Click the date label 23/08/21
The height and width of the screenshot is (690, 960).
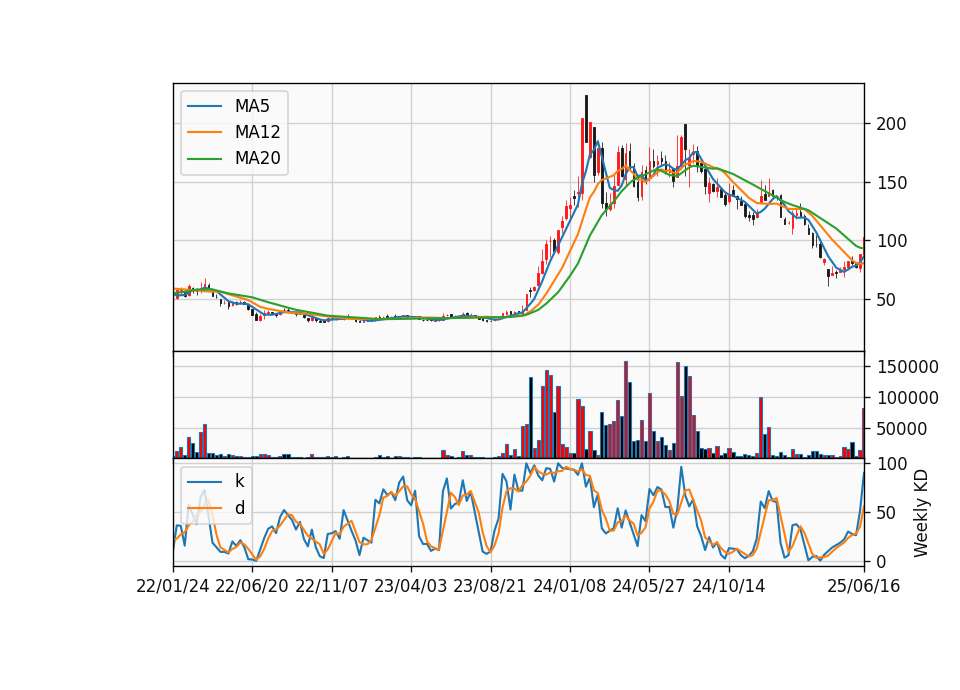coord(490,586)
